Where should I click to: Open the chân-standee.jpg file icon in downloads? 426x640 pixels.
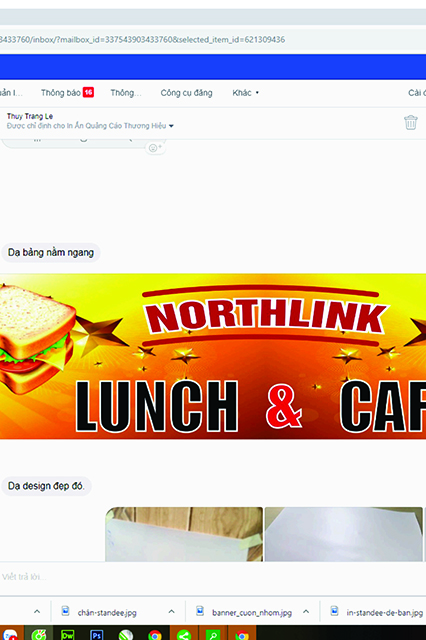(x=65, y=611)
